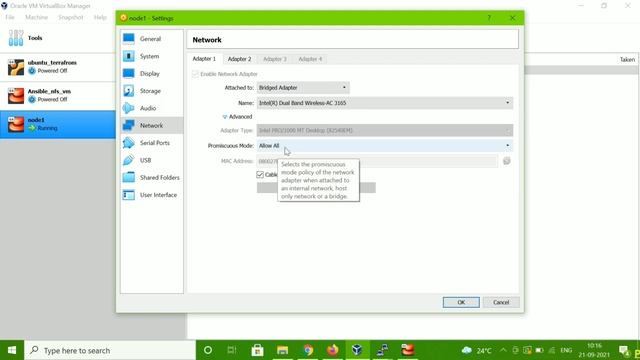Screen dimensions: 640x360
Task: Open Serial Ports settings category
Action: (151, 143)
